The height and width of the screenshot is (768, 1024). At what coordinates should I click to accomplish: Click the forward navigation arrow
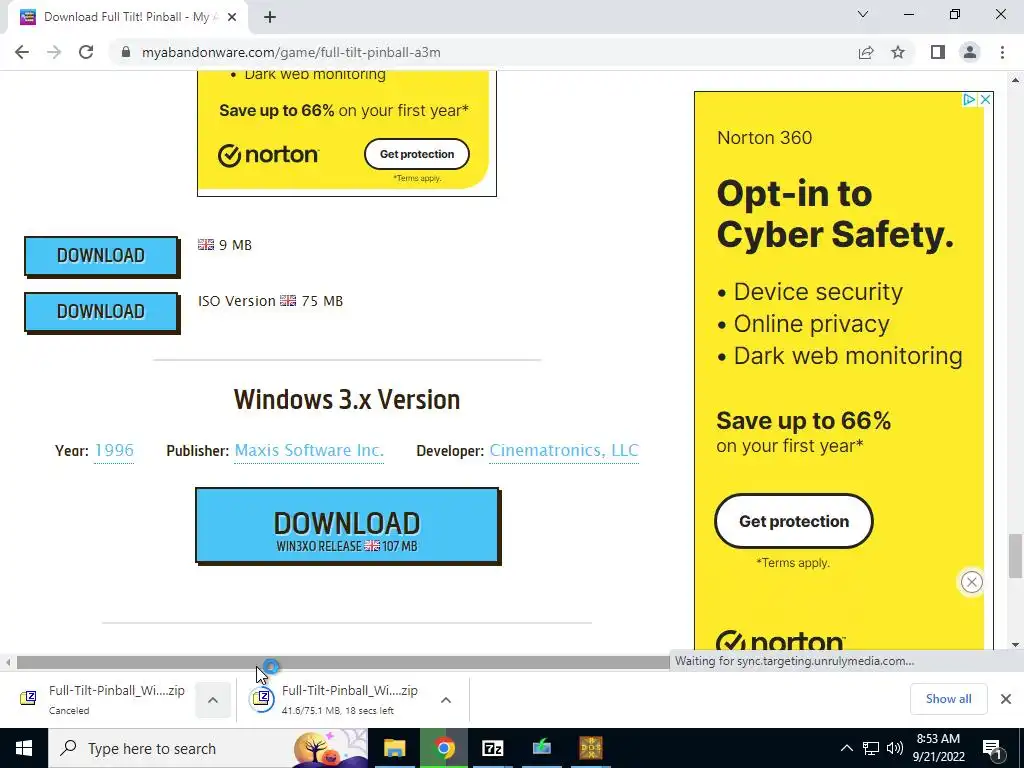(54, 52)
